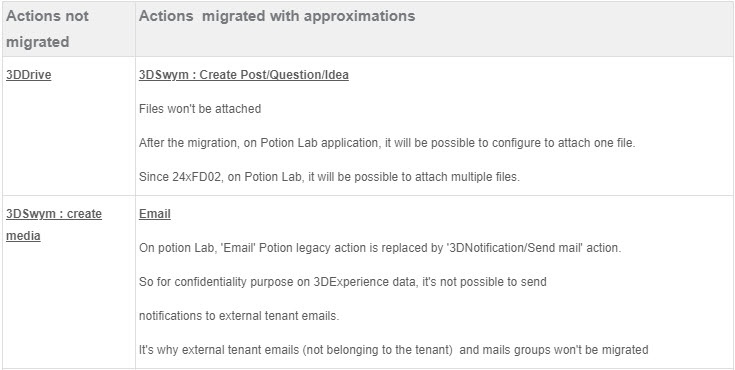Open the underlined Email heading link
The image size is (735, 370).
click(155, 214)
